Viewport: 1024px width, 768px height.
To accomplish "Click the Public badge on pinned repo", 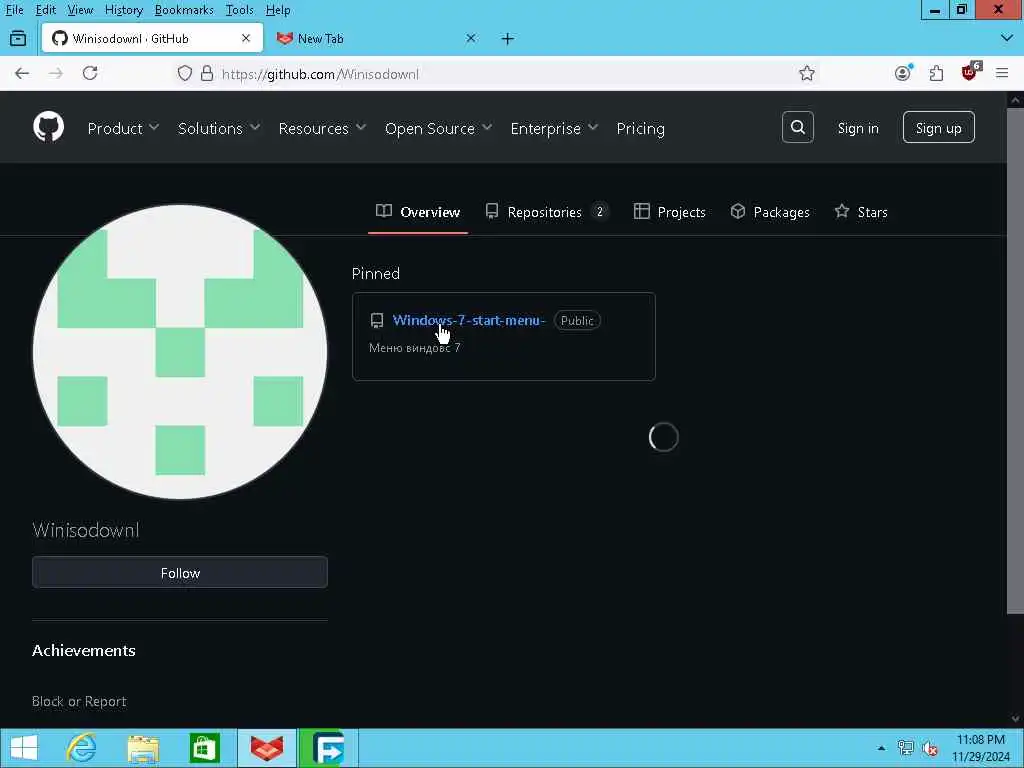I will pyautogui.click(x=577, y=321).
